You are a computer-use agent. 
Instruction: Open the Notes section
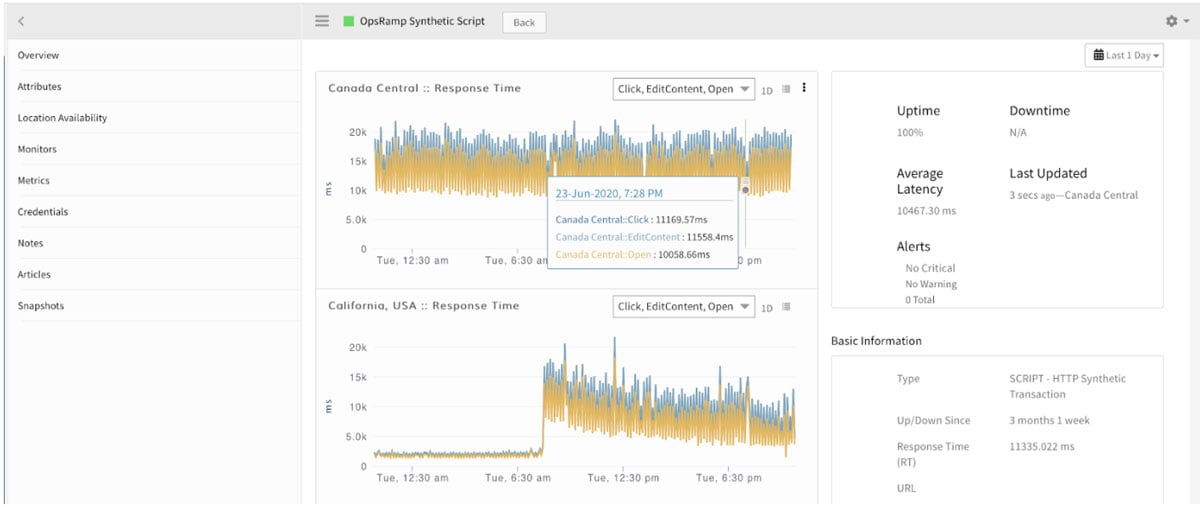31,243
